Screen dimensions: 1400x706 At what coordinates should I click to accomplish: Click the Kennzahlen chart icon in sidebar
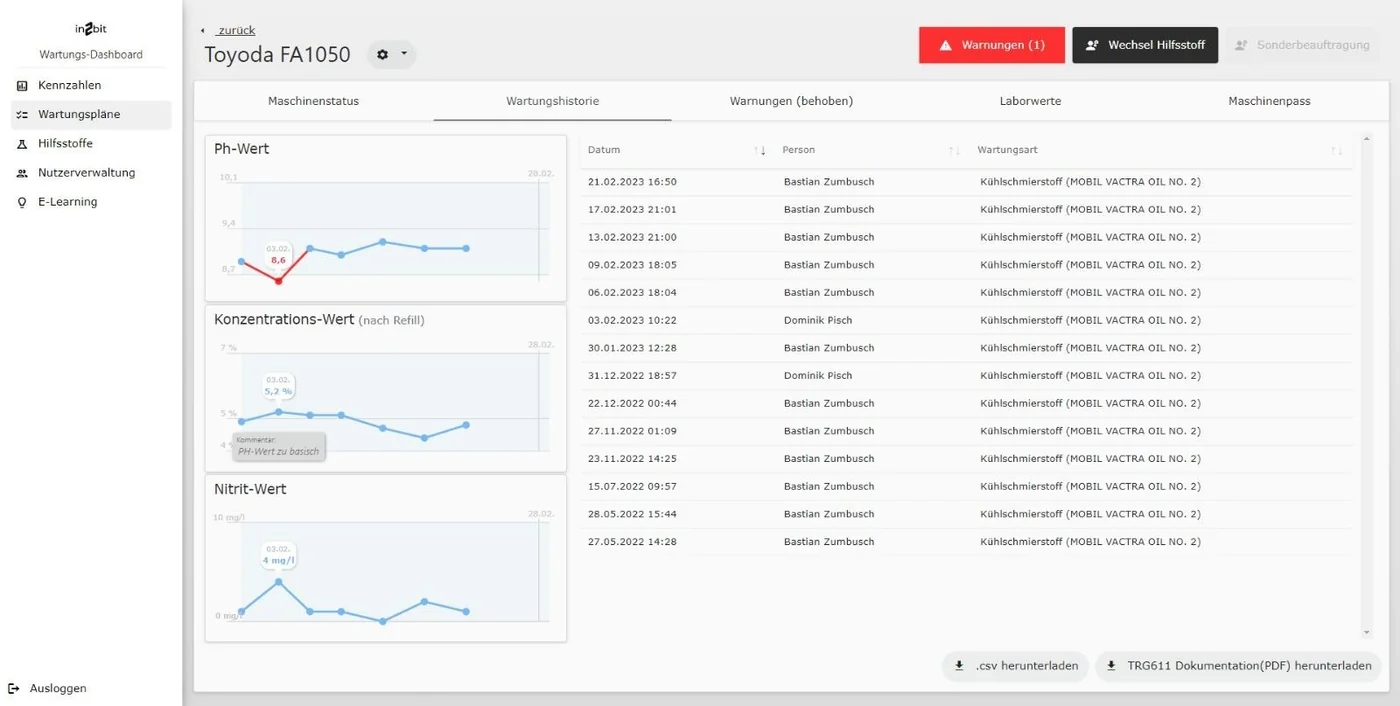point(22,86)
